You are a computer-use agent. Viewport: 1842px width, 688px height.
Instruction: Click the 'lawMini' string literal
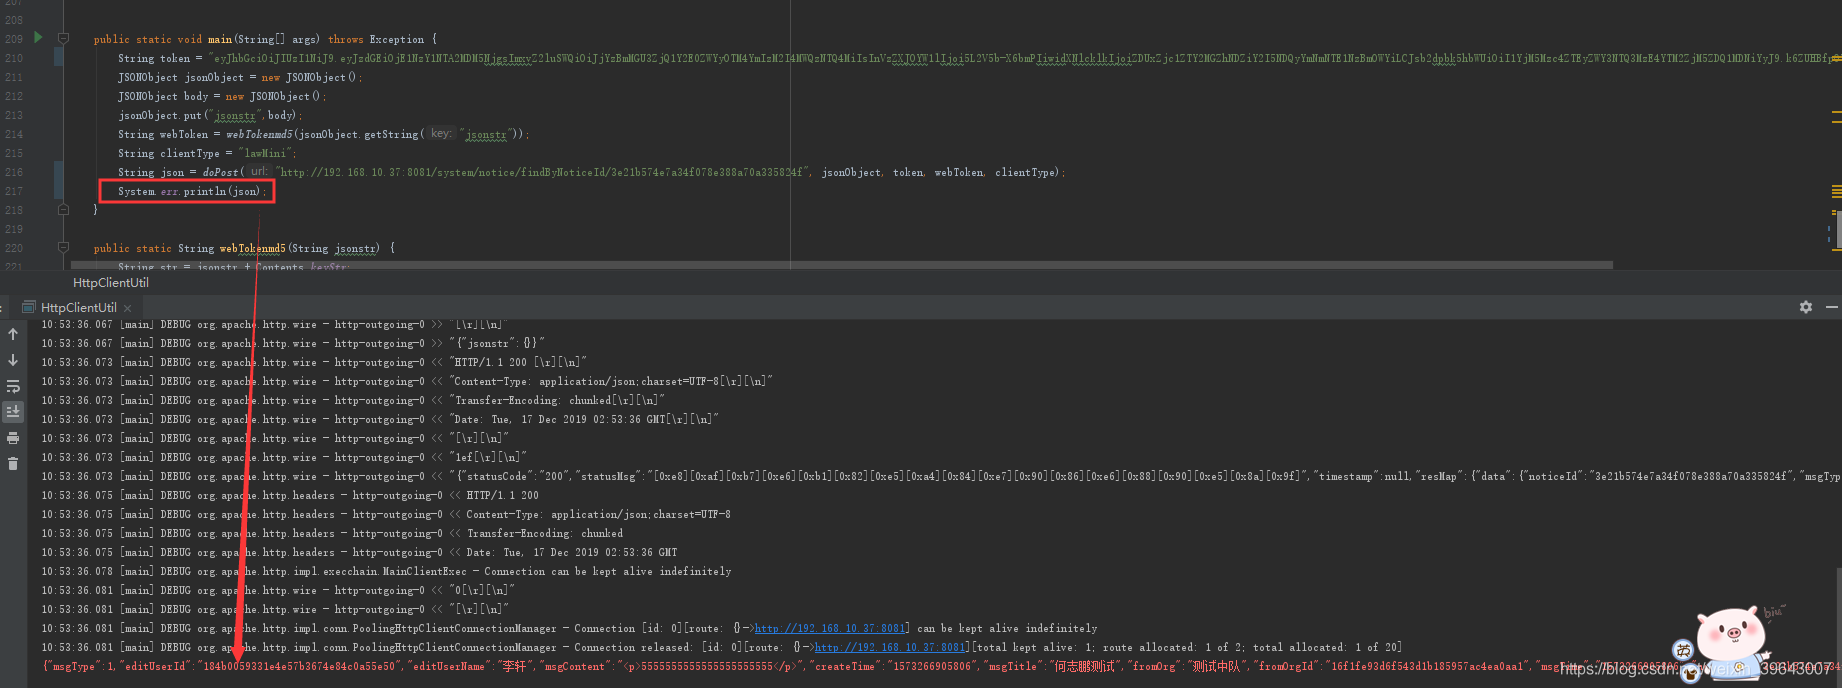pos(267,153)
